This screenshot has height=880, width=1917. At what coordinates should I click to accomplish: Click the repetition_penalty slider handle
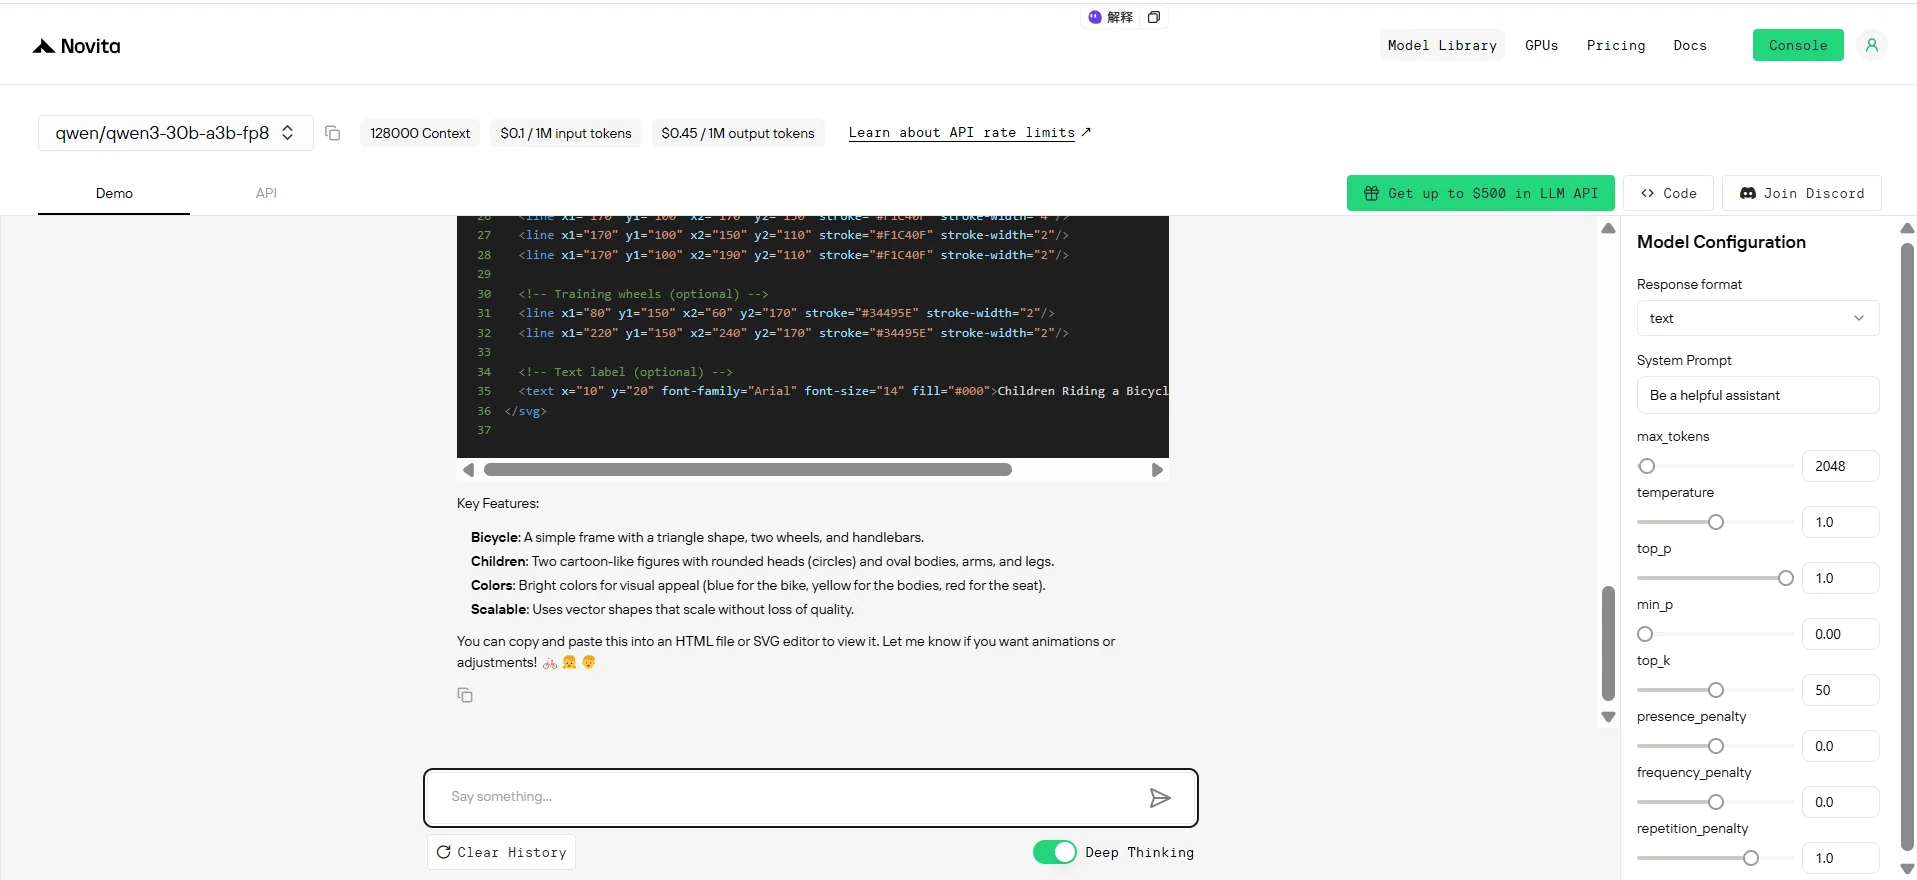(x=1750, y=858)
